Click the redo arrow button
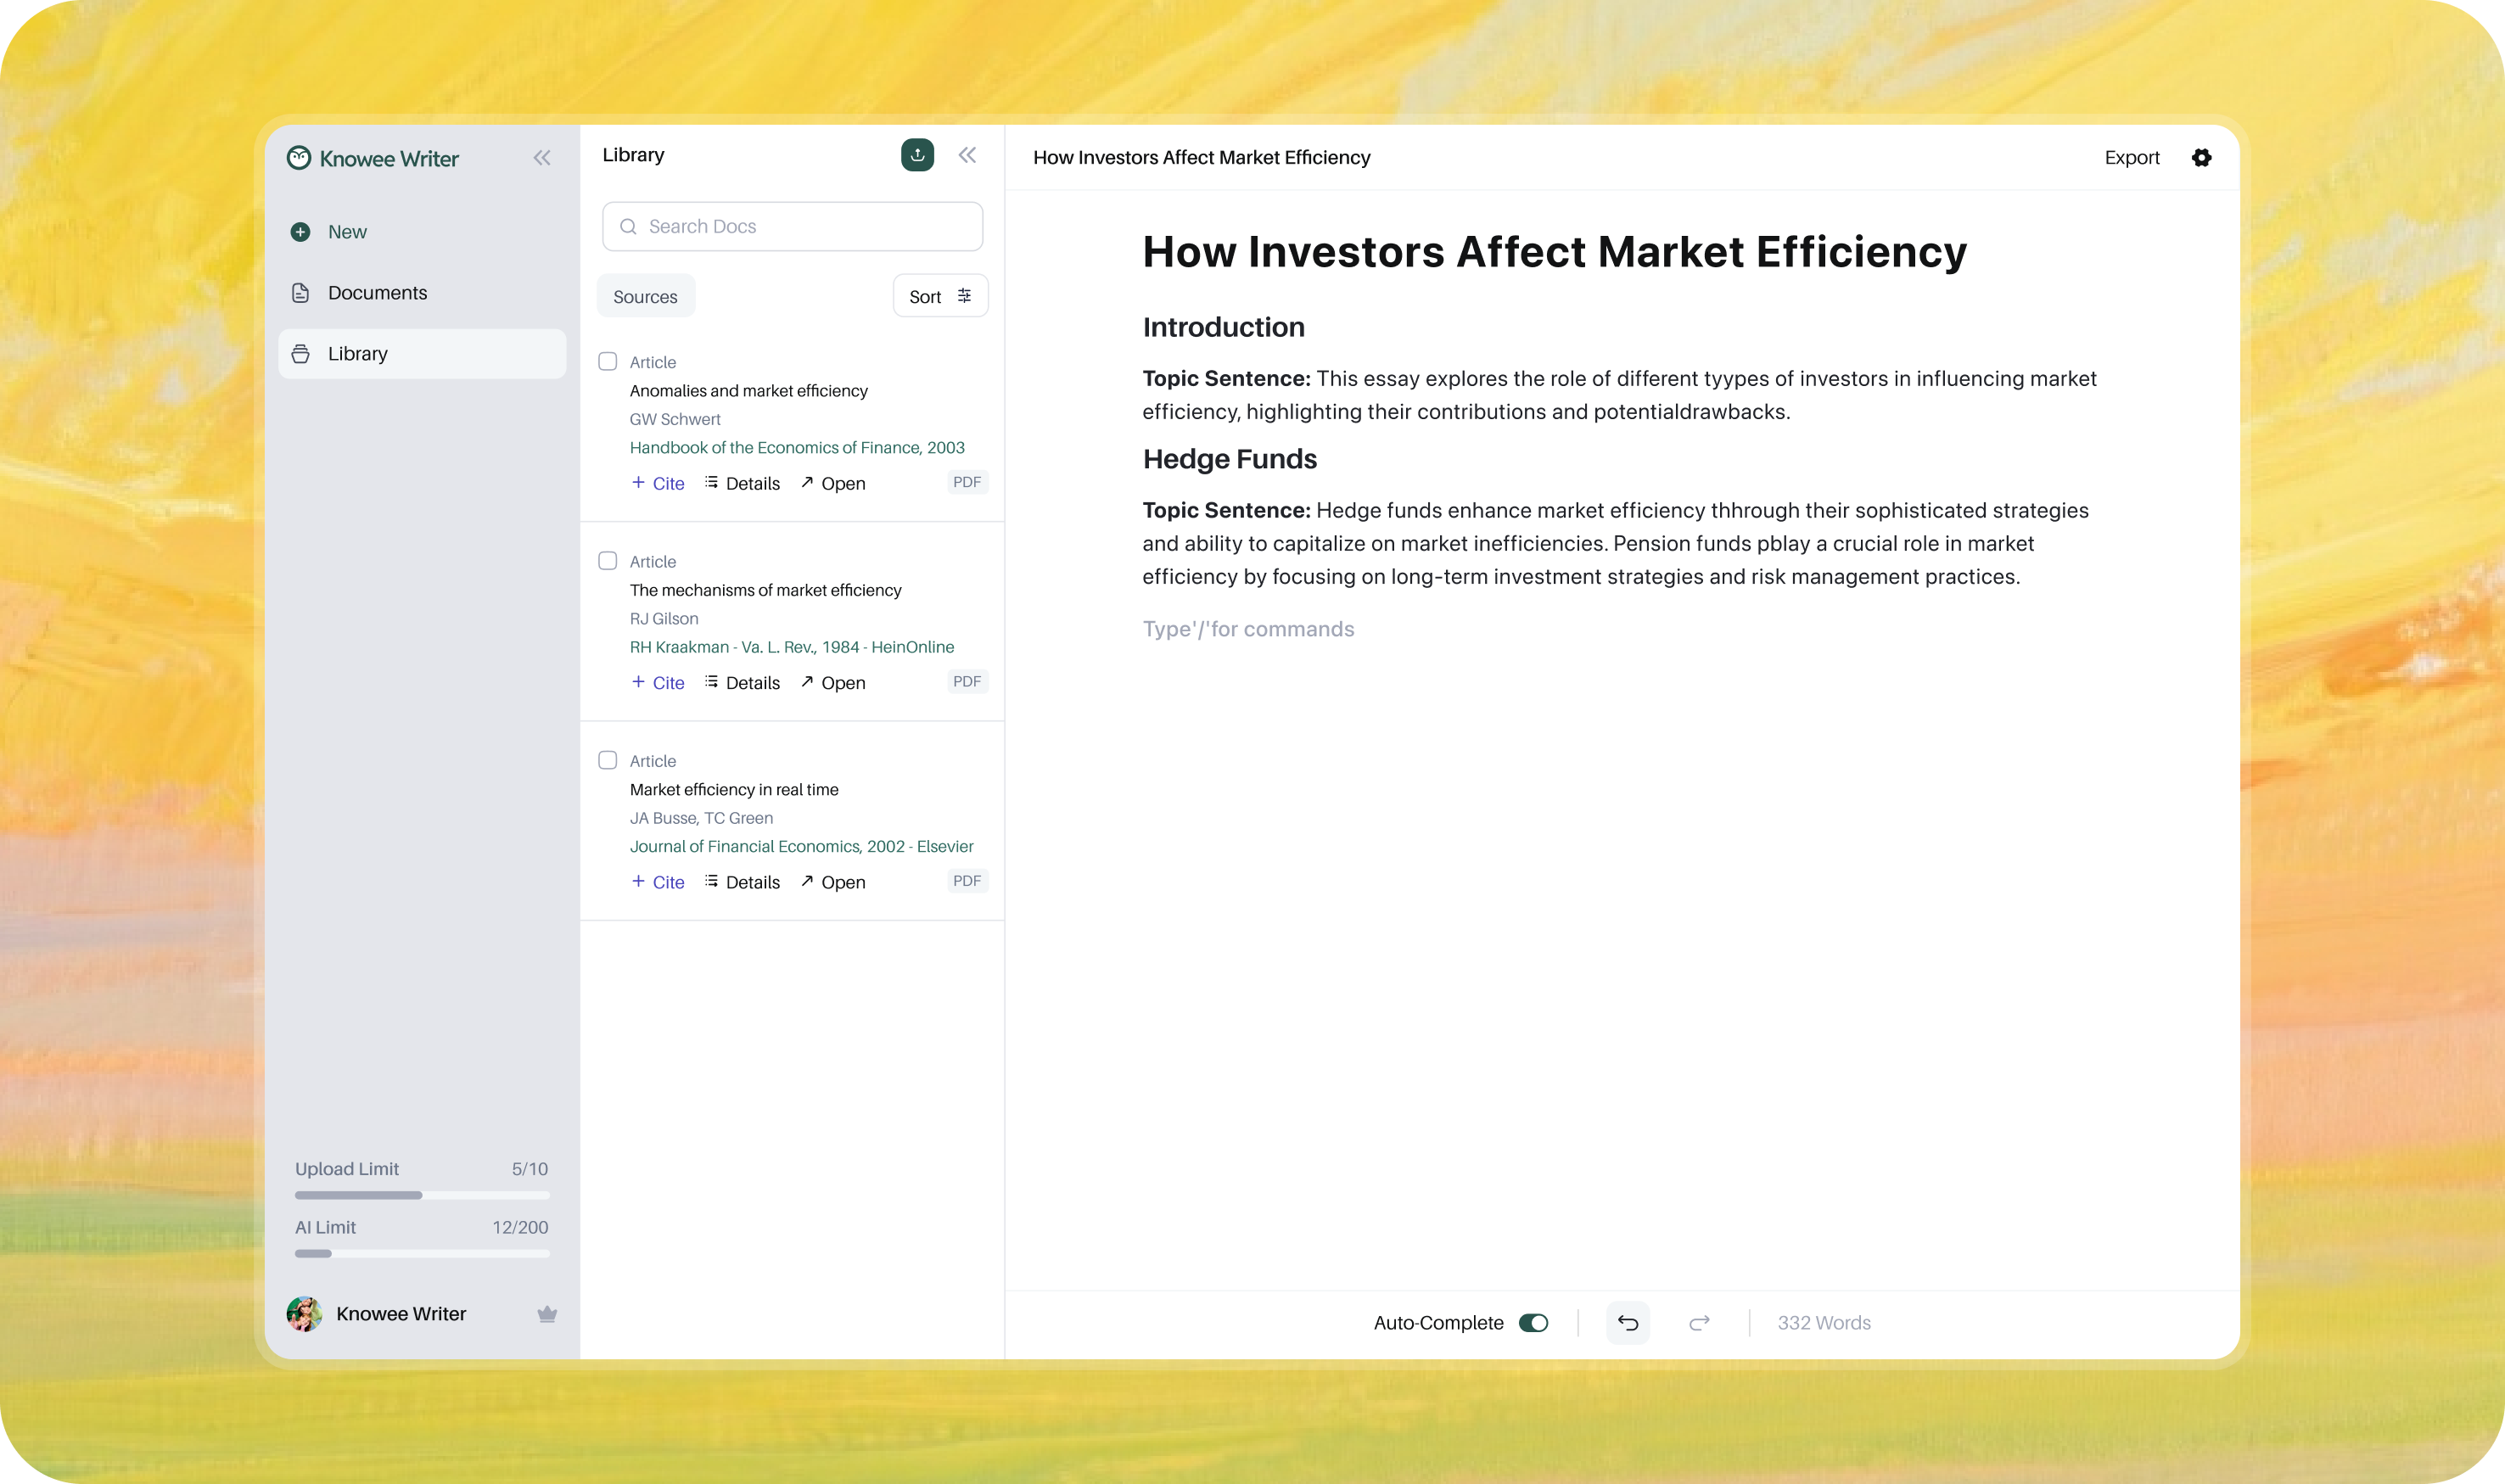Viewport: 2505px width, 1484px height. pyautogui.click(x=1698, y=1323)
